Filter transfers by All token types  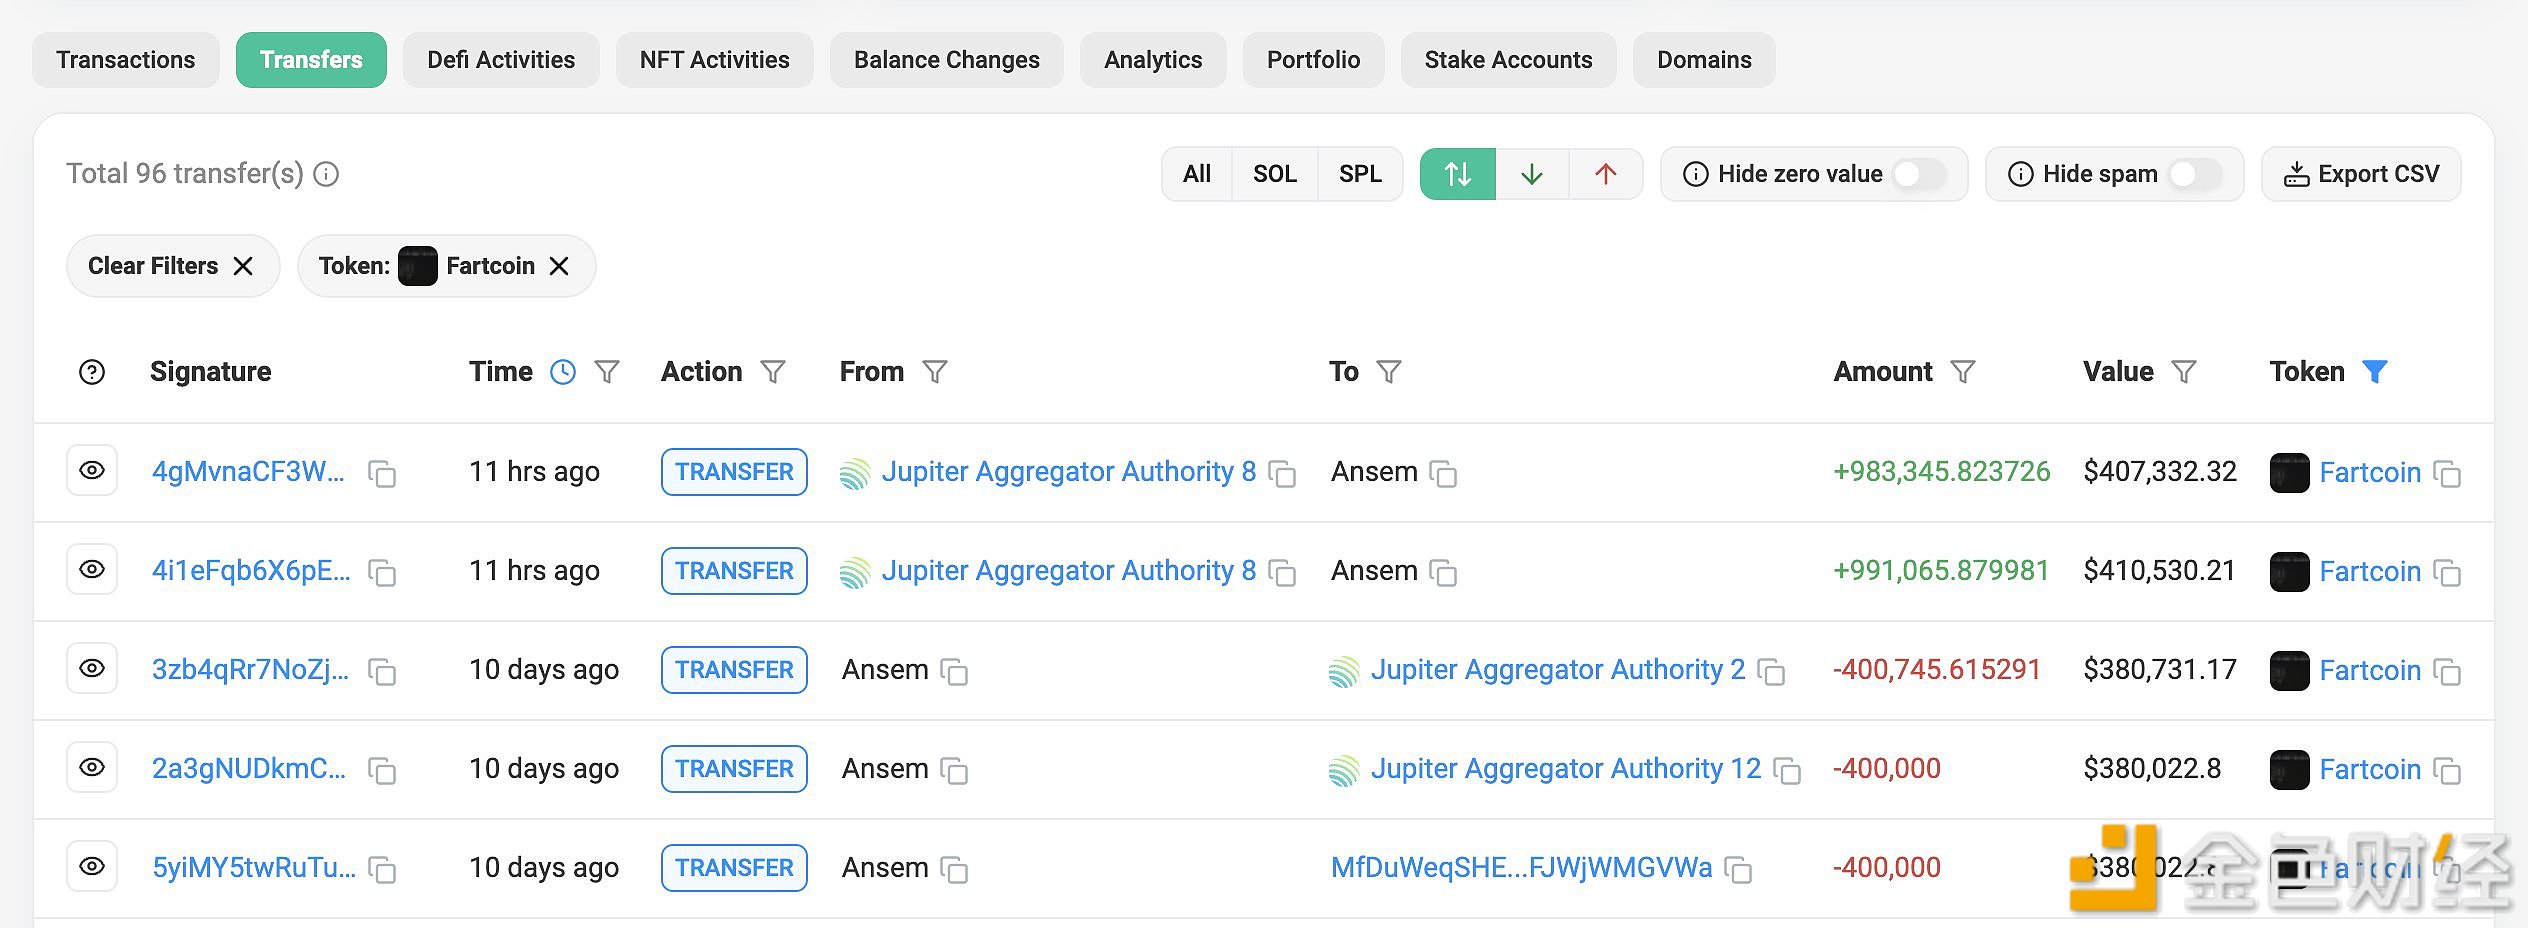point(1196,174)
